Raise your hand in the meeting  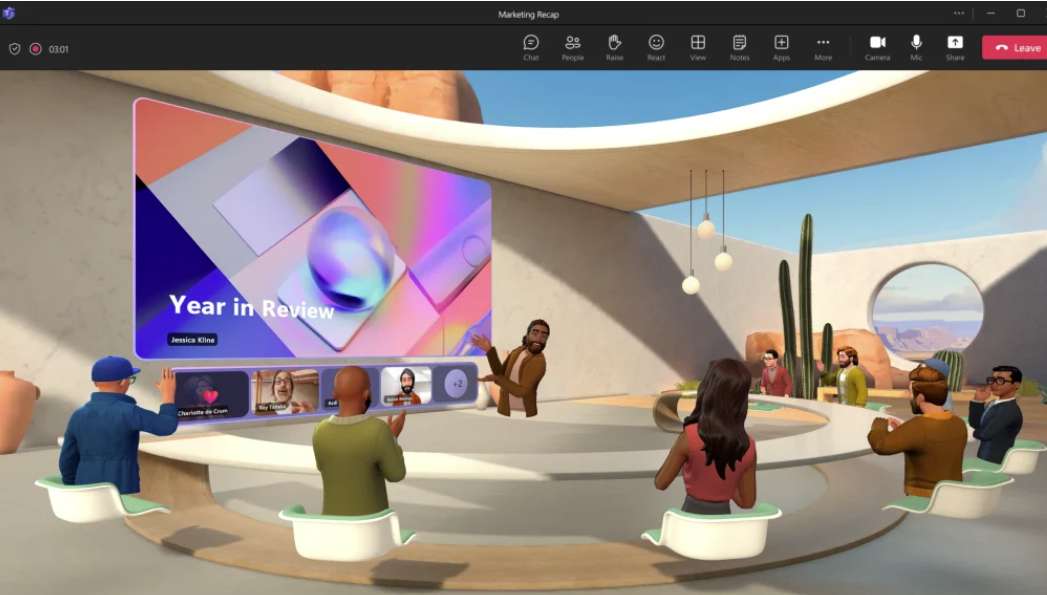614,46
